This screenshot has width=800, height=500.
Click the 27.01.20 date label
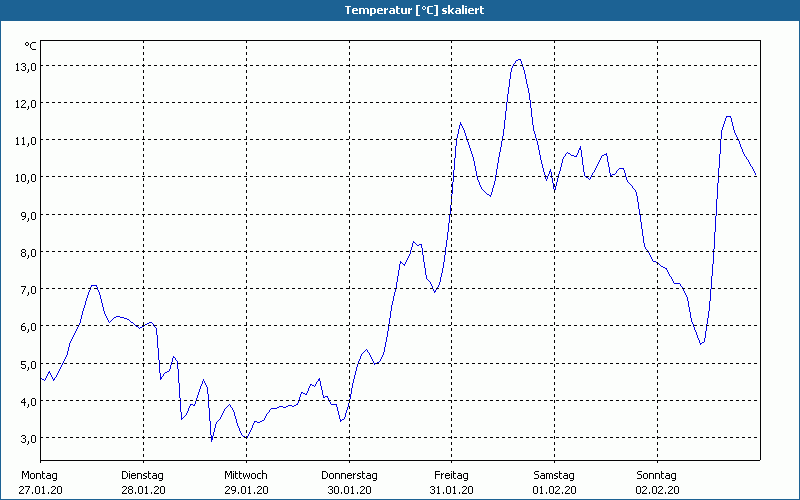[x=39, y=490]
